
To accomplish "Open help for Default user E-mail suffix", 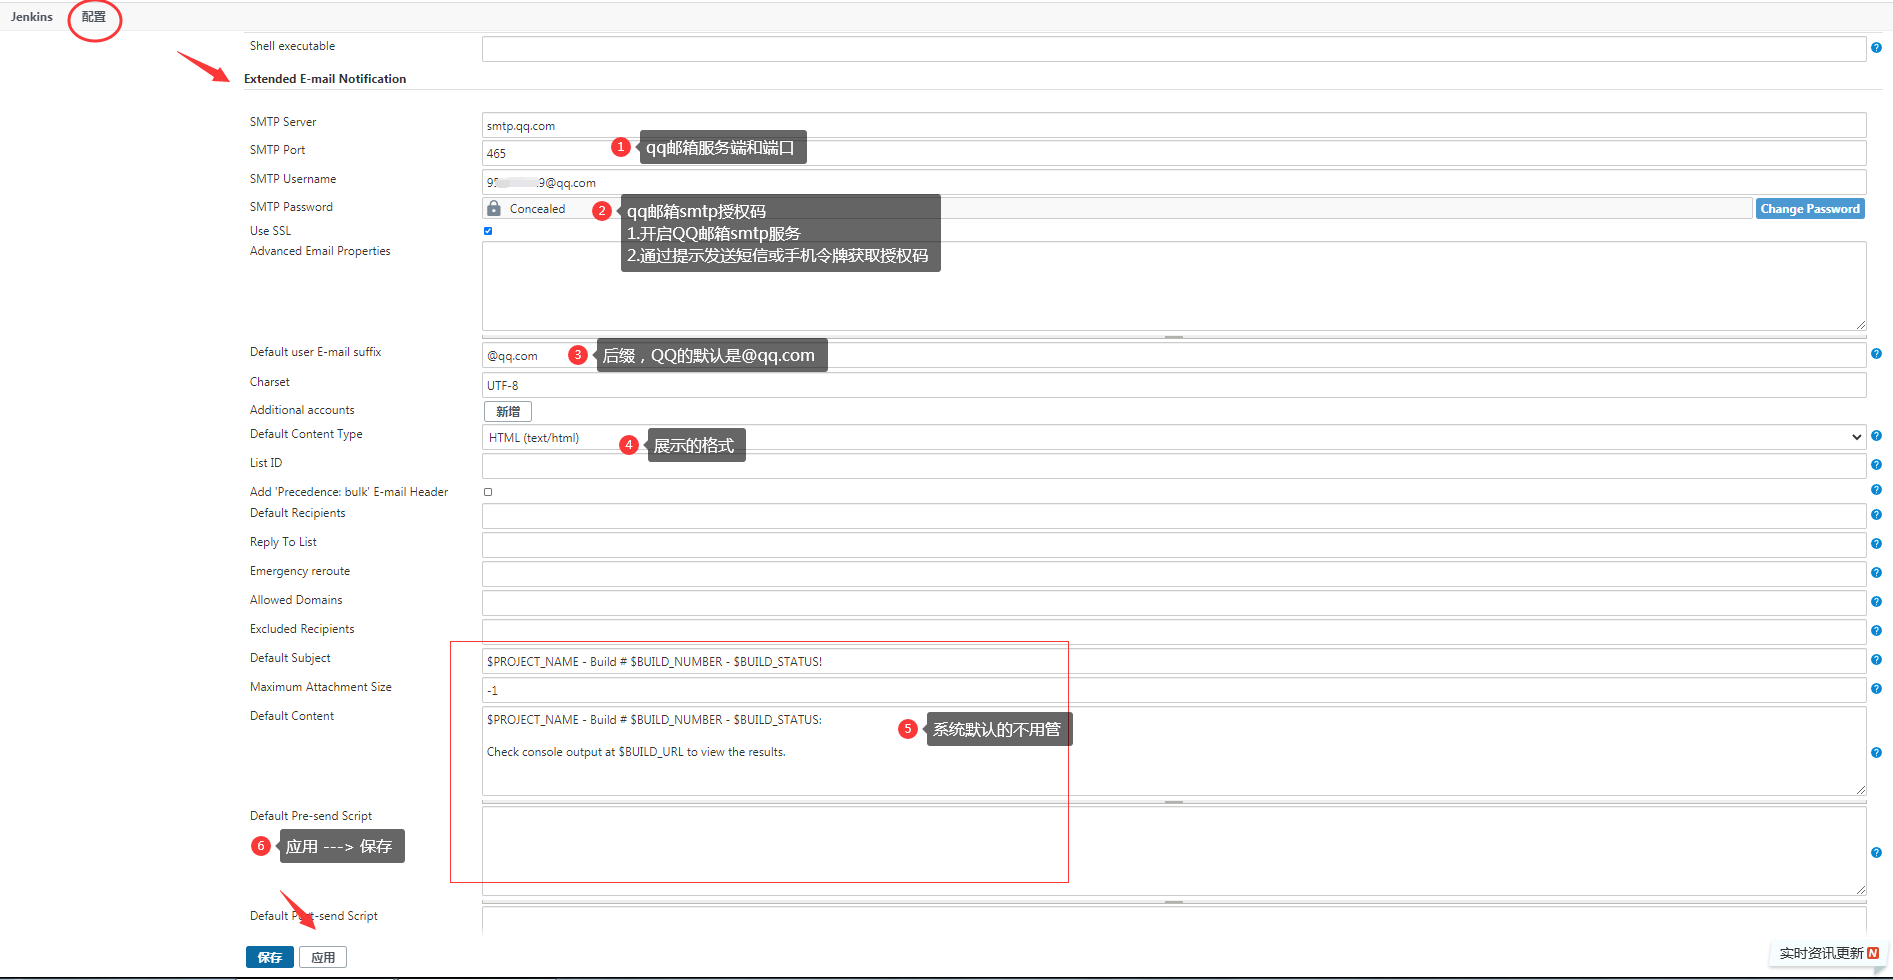I will pos(1876,354).
